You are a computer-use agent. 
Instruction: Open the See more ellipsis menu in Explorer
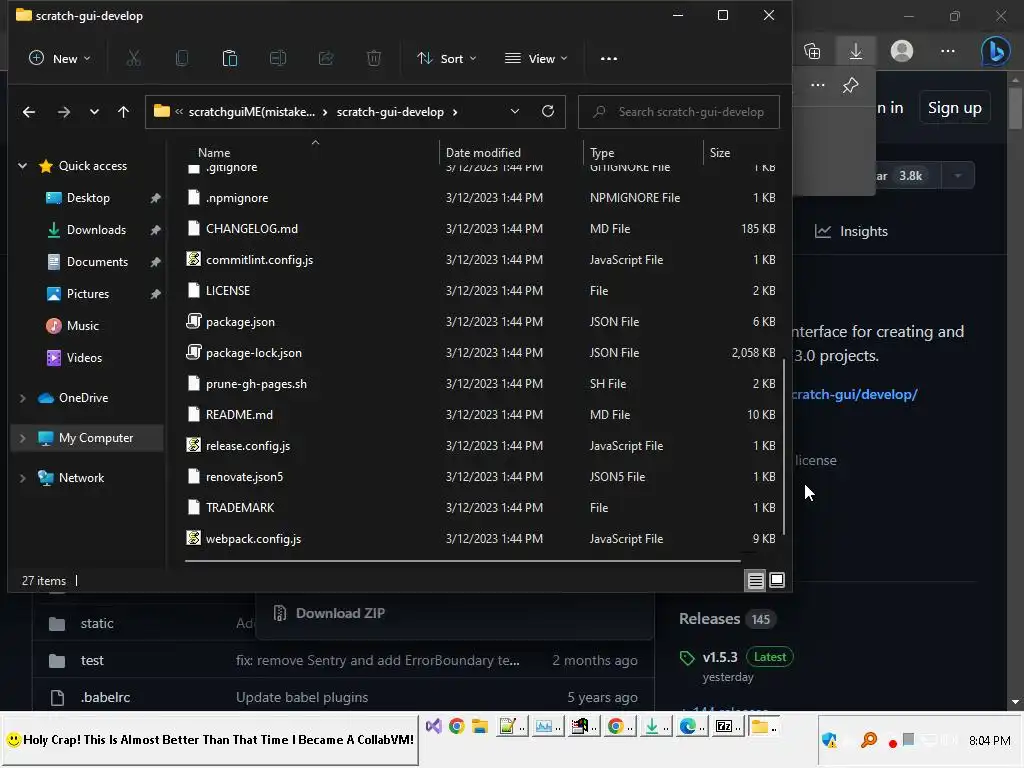click(x=609, y=59)
